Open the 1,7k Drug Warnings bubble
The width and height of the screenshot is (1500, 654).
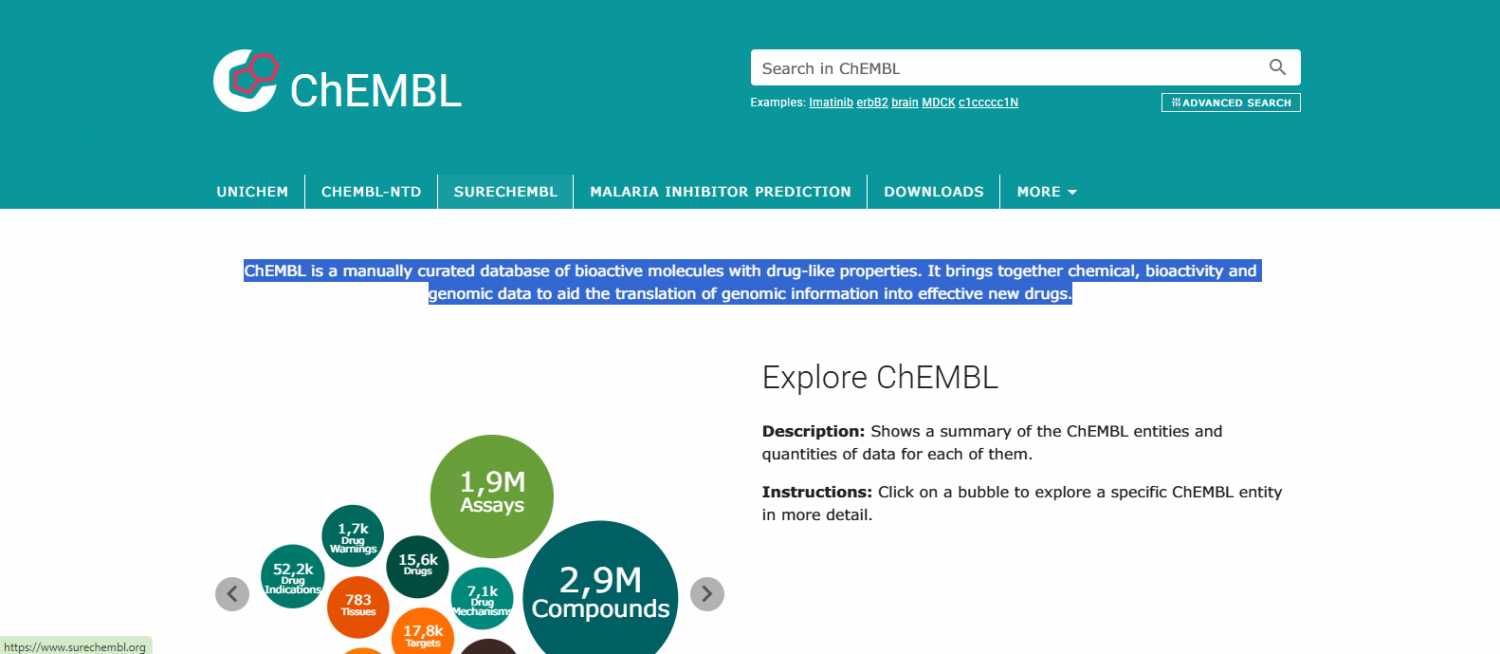352,537
